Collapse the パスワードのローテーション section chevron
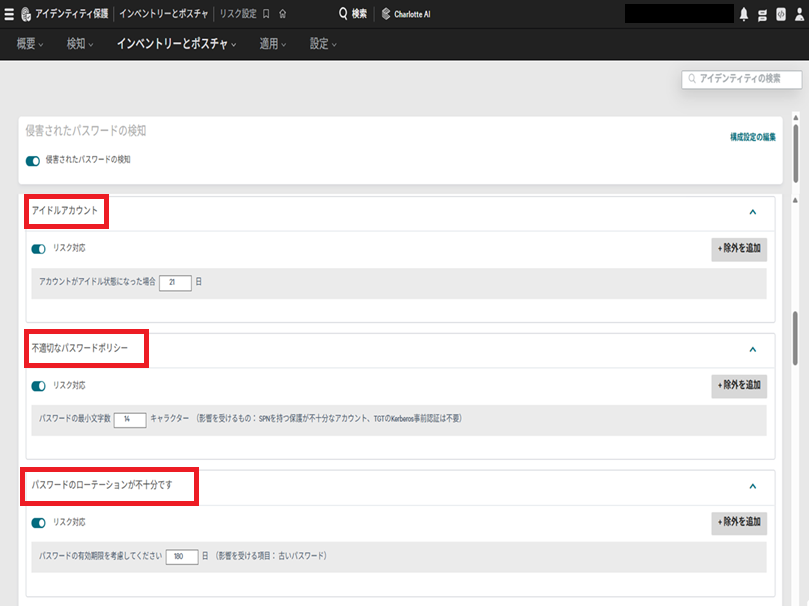 (753, 486)
